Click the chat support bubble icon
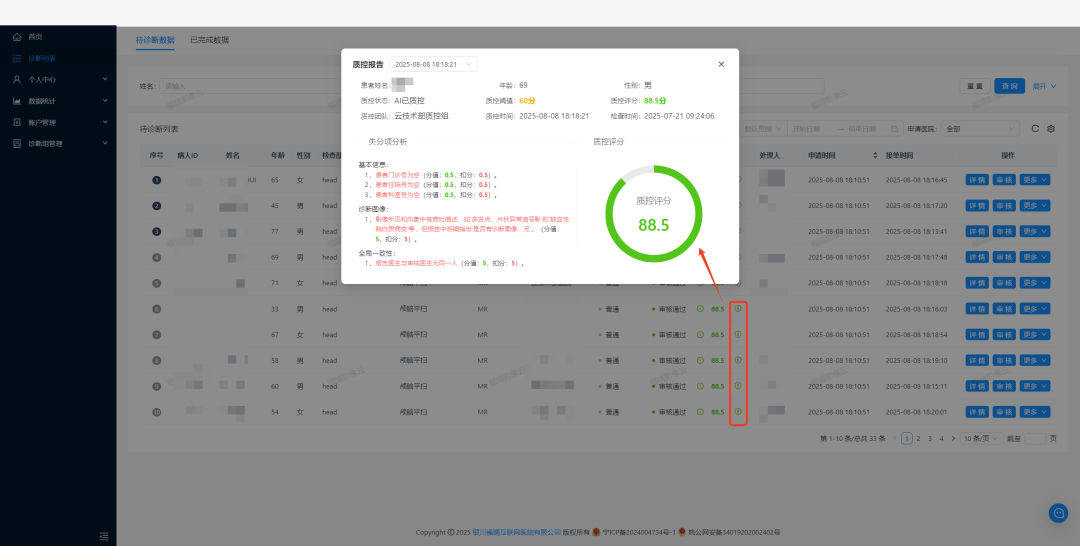Image resolution: width=1080 pixels, height=546 pixels. point(1058,513)
